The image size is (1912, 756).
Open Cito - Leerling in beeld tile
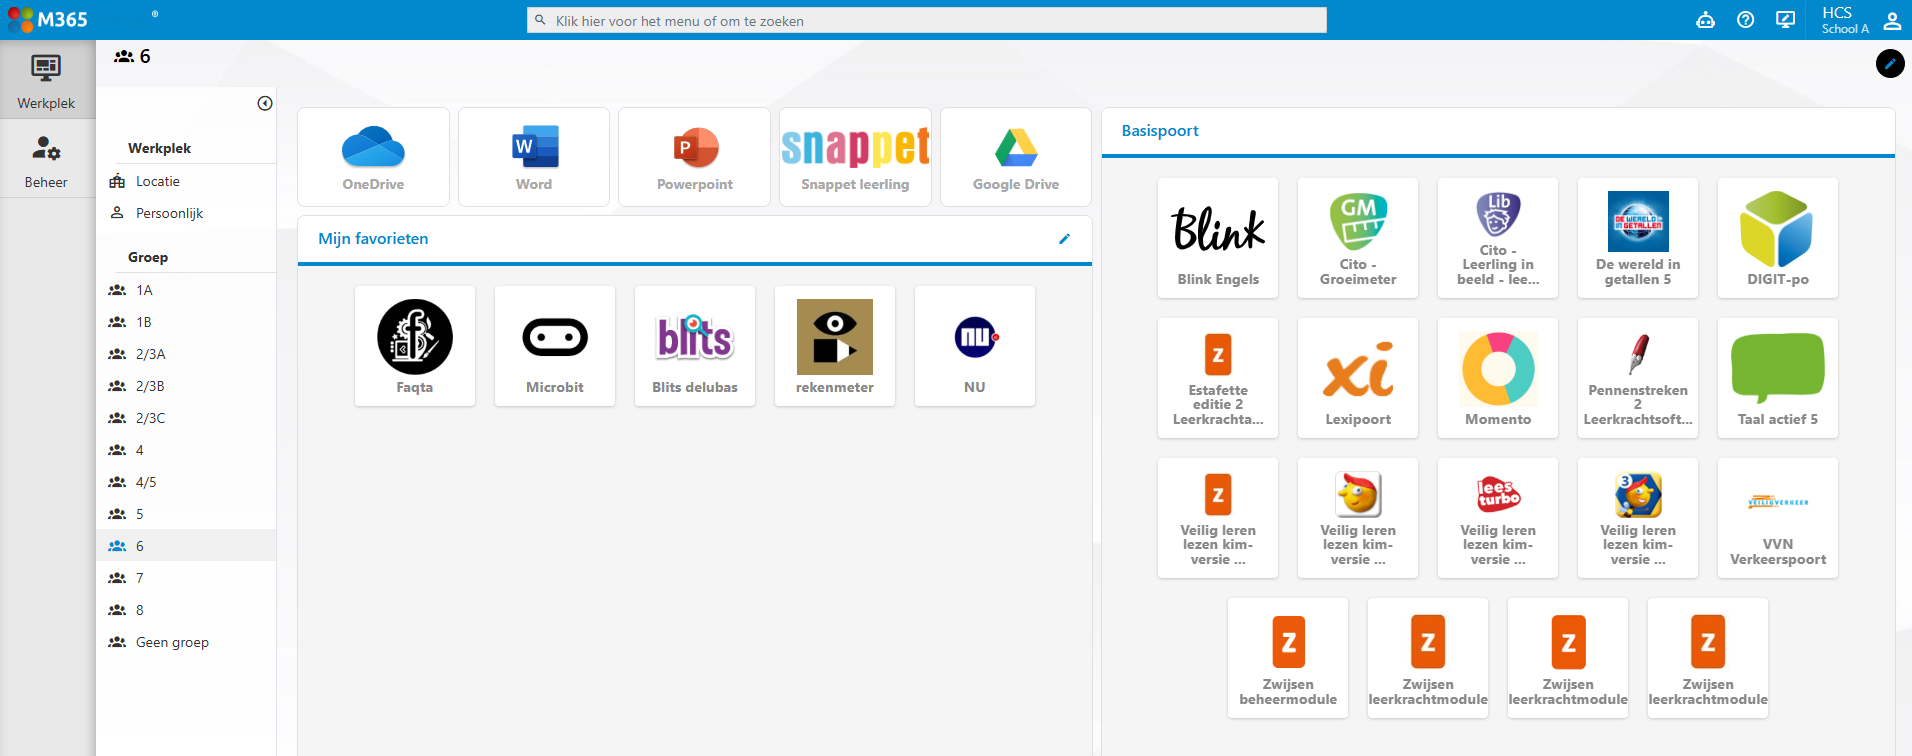click(x=1498, y=238)
